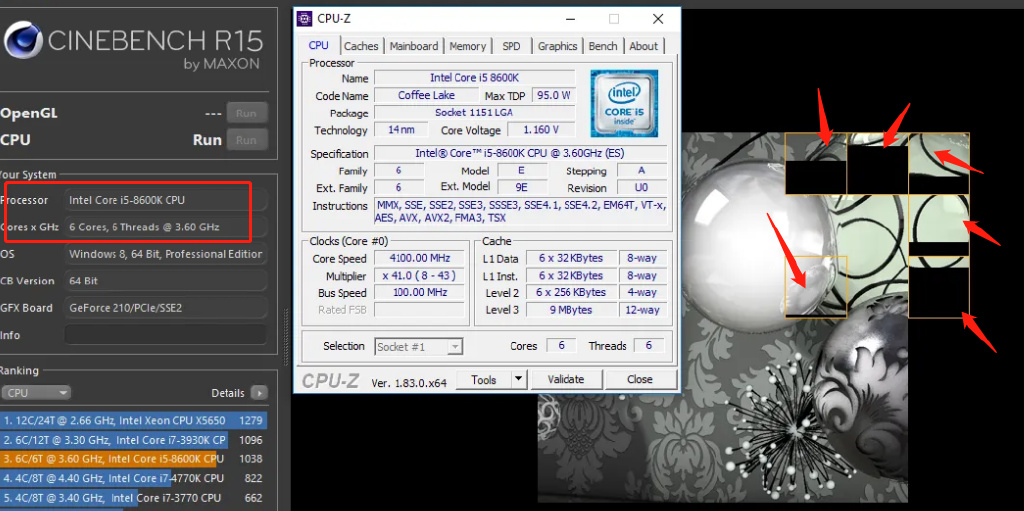Run the CPU benchmark test
1024x511 pixels.
tap(246, 140)
